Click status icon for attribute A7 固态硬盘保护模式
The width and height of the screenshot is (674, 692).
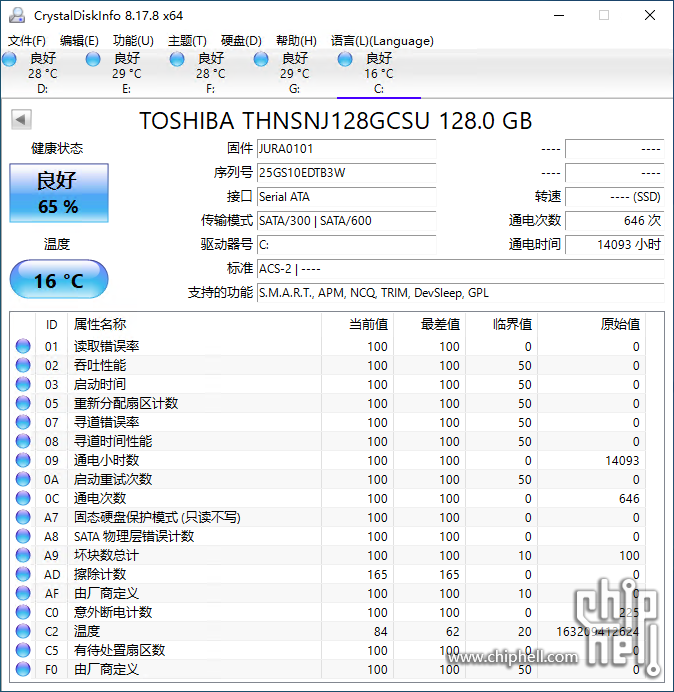[23, 517]
